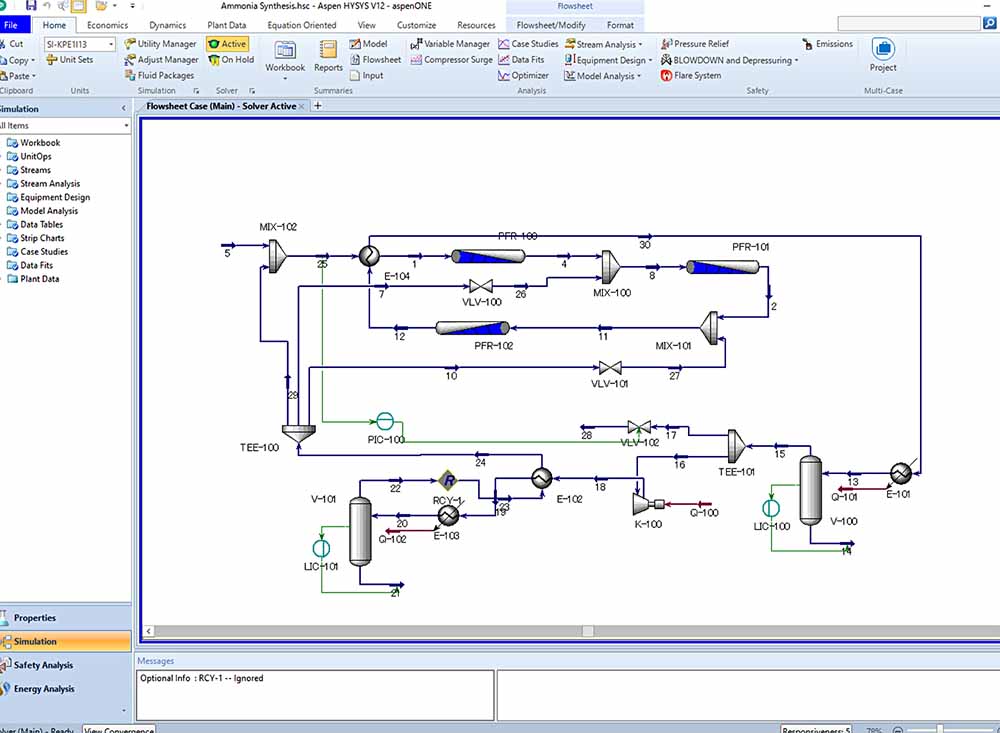Expand the Equipment Design dropdown
The image size is (1000, 733).
[x=651, y=61]
